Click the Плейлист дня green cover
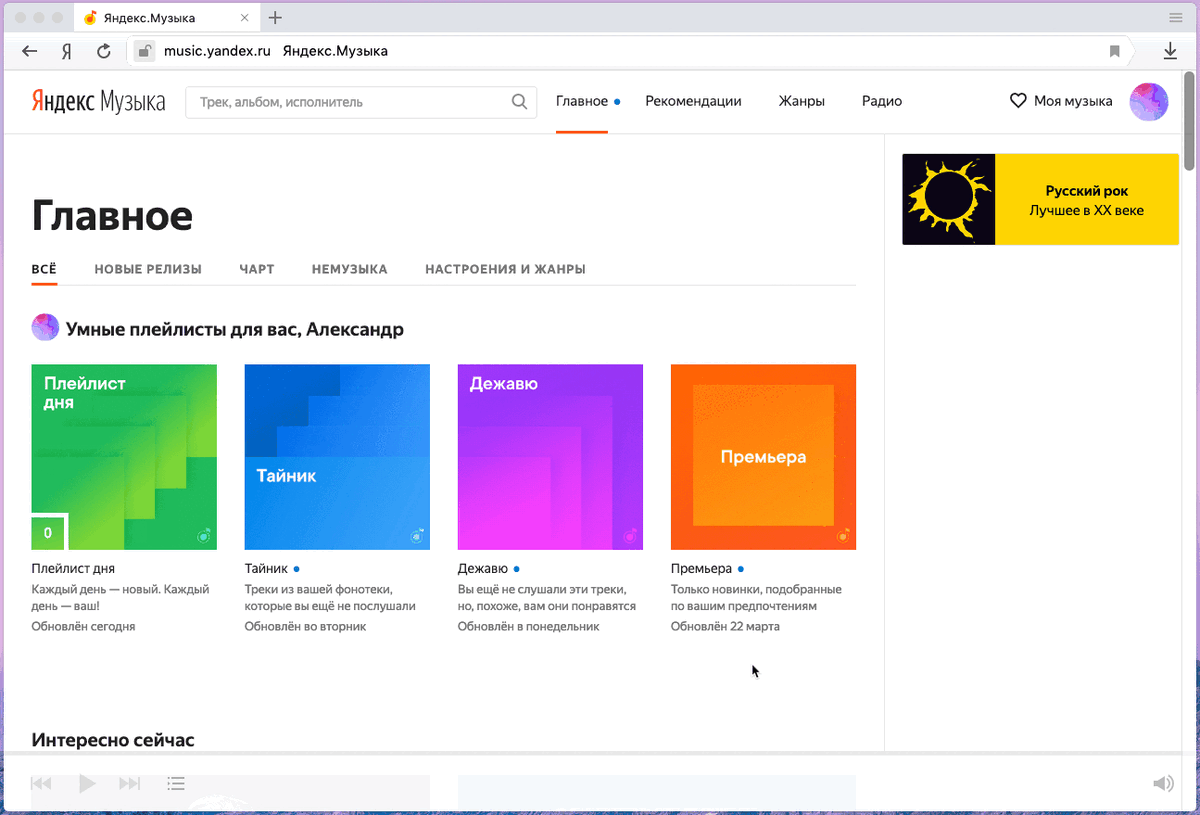This screenshot has height=815, width=1200. tap(124, 457)
